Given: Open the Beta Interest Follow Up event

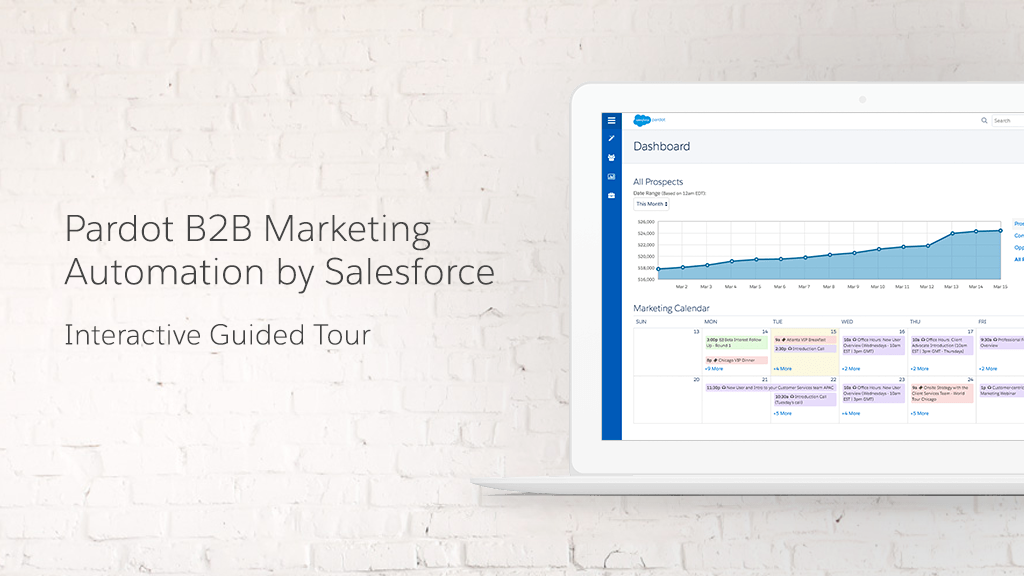Looking at the screenshot, I should coord(736,342).
